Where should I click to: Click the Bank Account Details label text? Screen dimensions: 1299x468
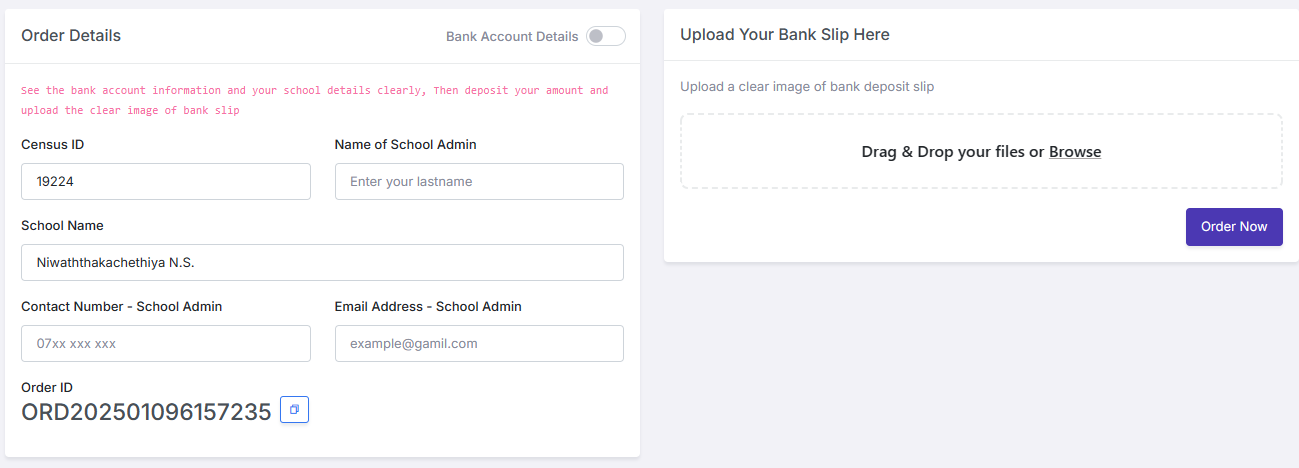(512, 36)
